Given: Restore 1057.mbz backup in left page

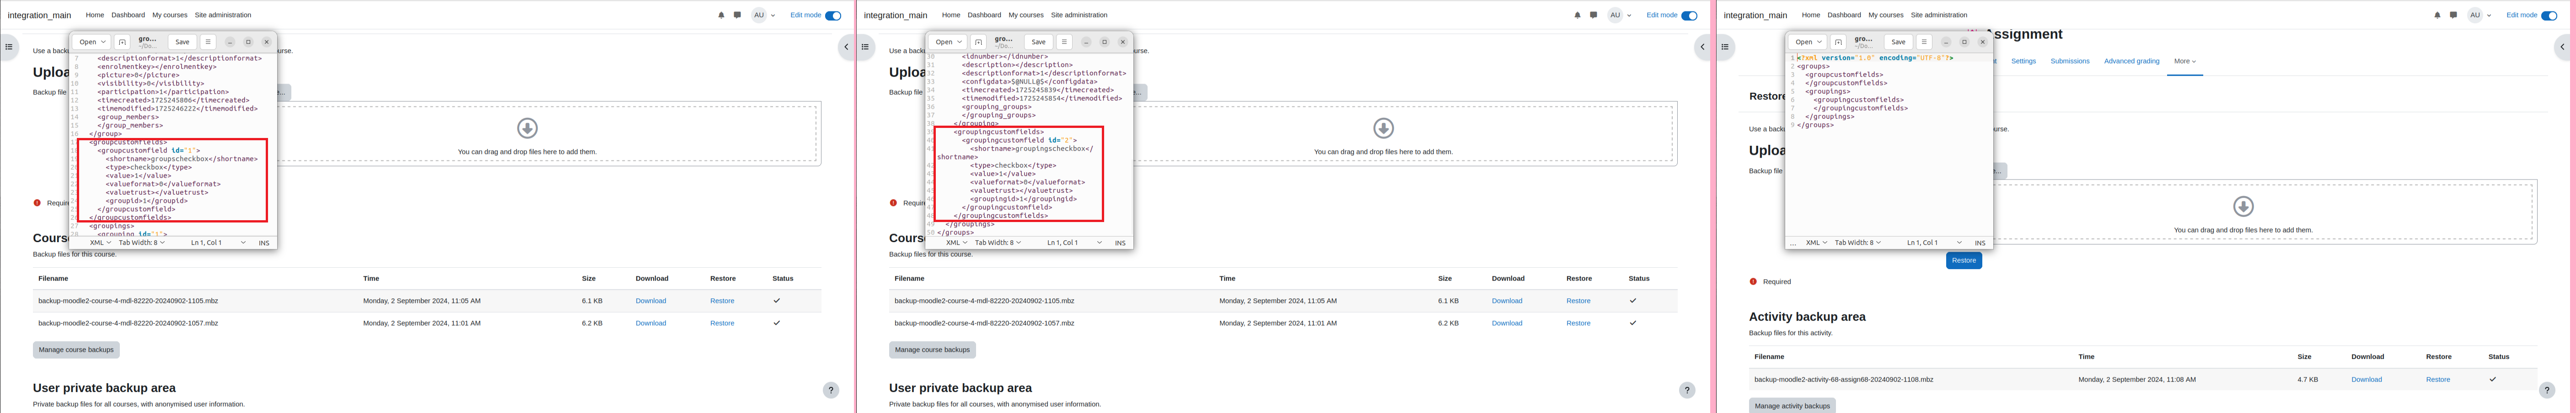Looking at the screenshot, I should 722,323.
